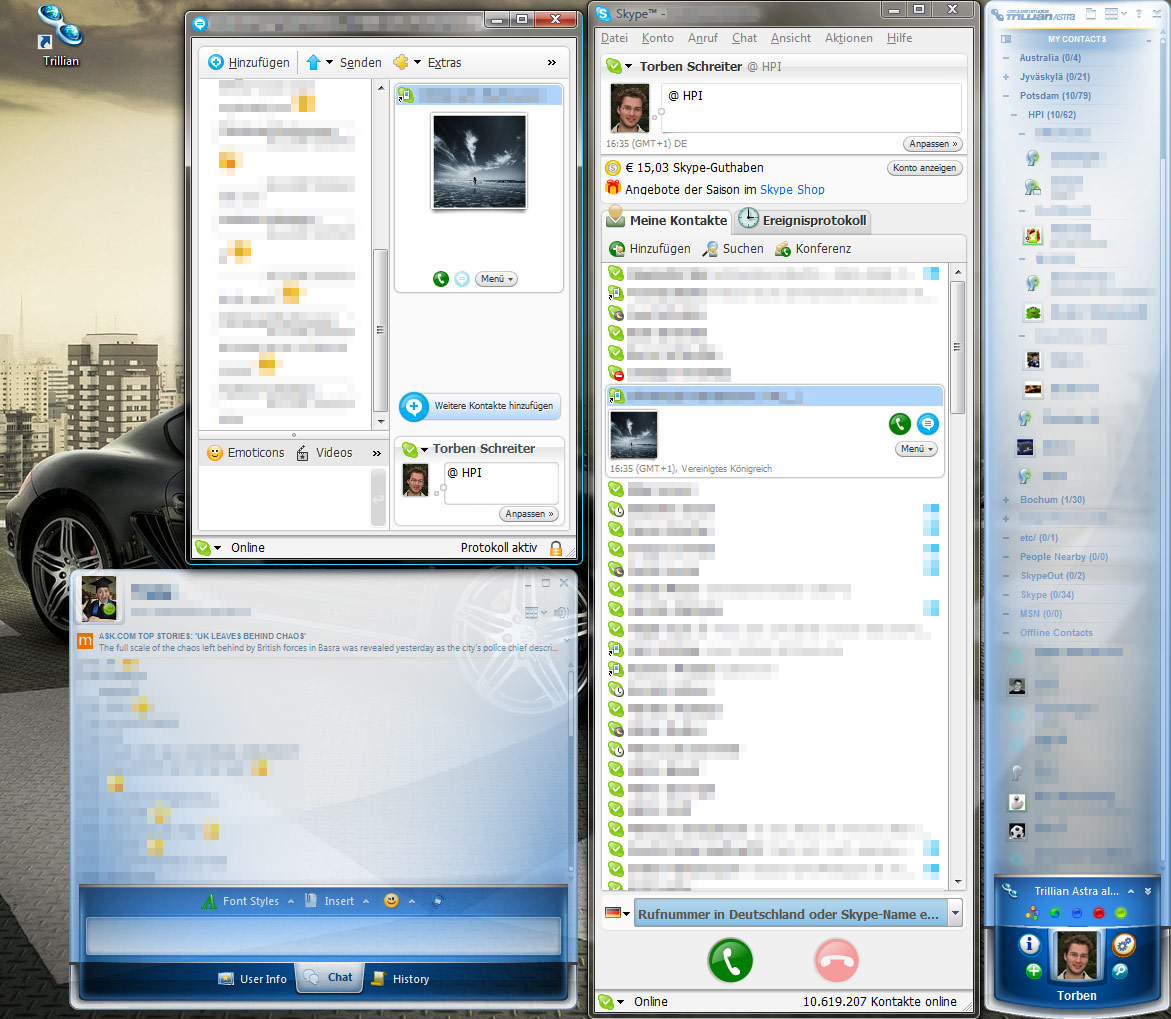Open the phone number combo box dropdown arrow
Image resolution: width=1171 pixels, height=1019 pixels.
click(x=954, y=913)
